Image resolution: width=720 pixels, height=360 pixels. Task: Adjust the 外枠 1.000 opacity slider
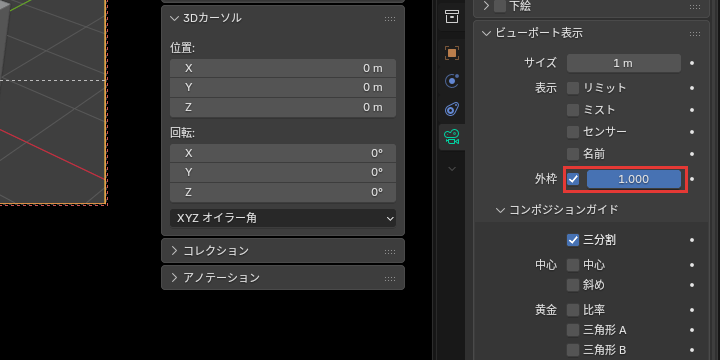point(634,179)
